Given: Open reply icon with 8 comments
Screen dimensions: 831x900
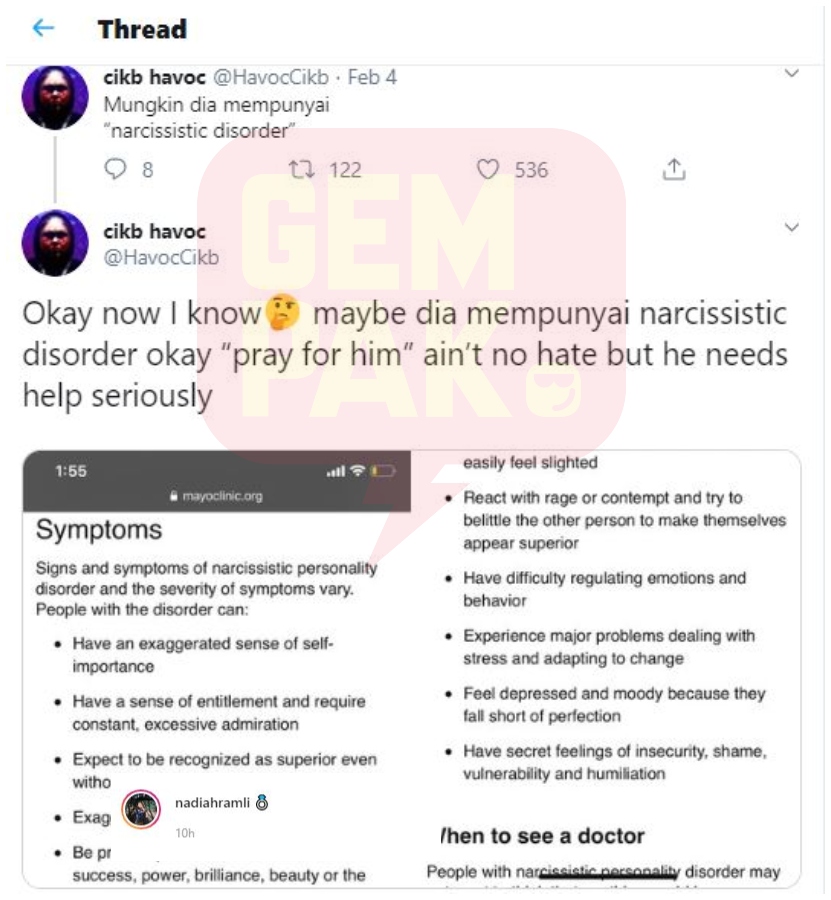Looking at the screenshot, I should coord(115,169).
